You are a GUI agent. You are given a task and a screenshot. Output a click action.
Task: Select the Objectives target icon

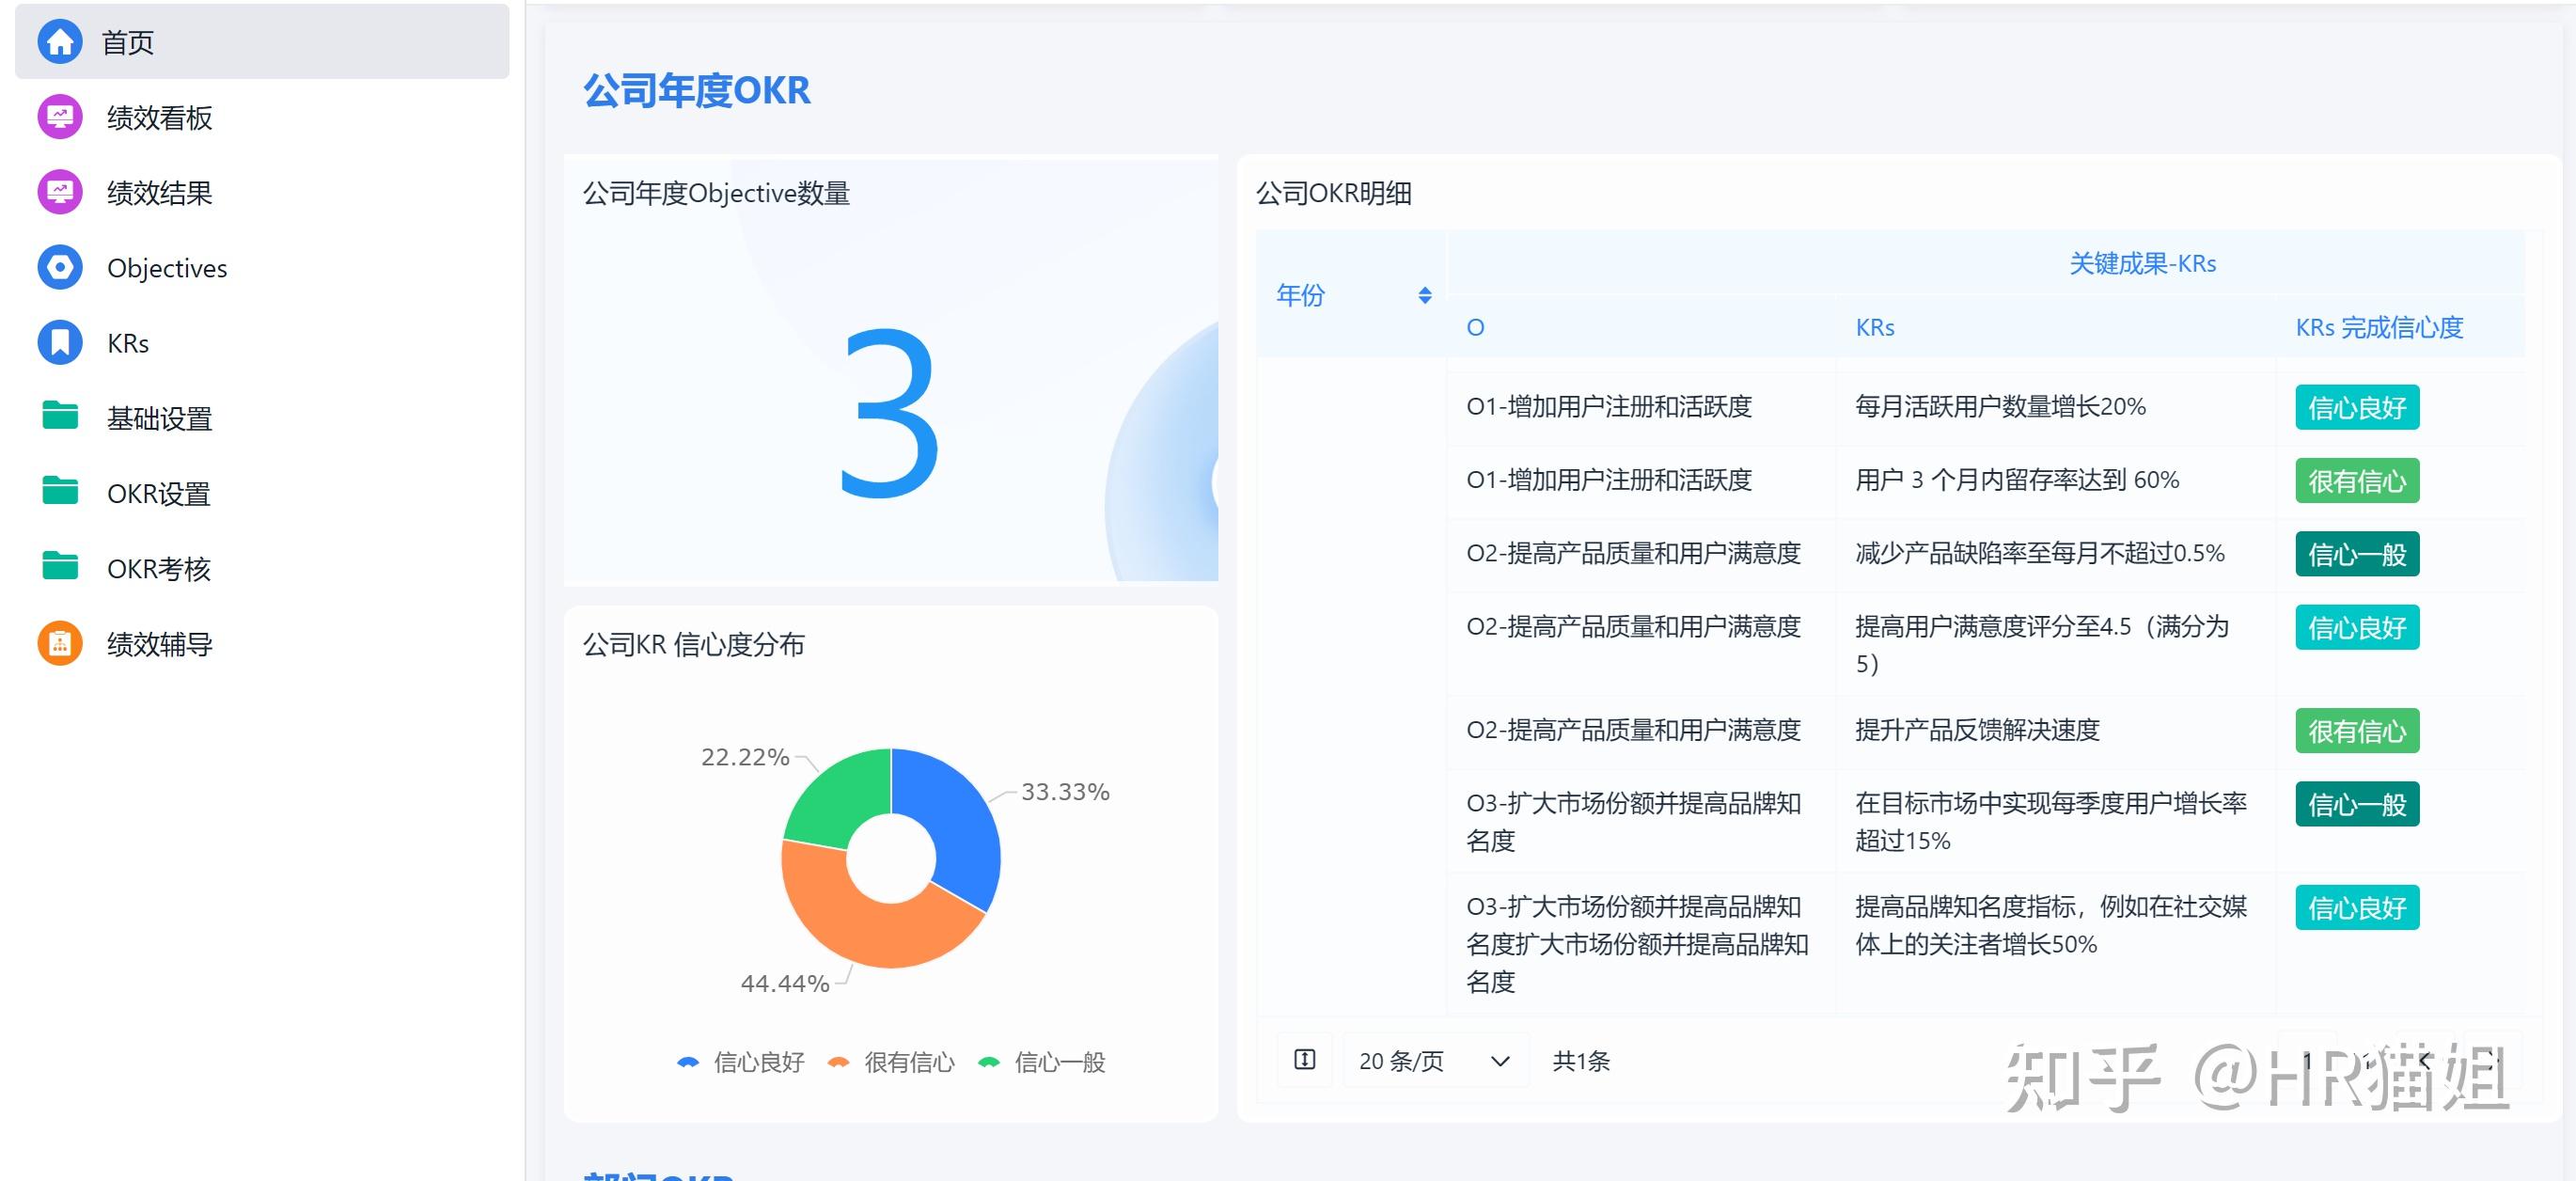pos(59,267)
